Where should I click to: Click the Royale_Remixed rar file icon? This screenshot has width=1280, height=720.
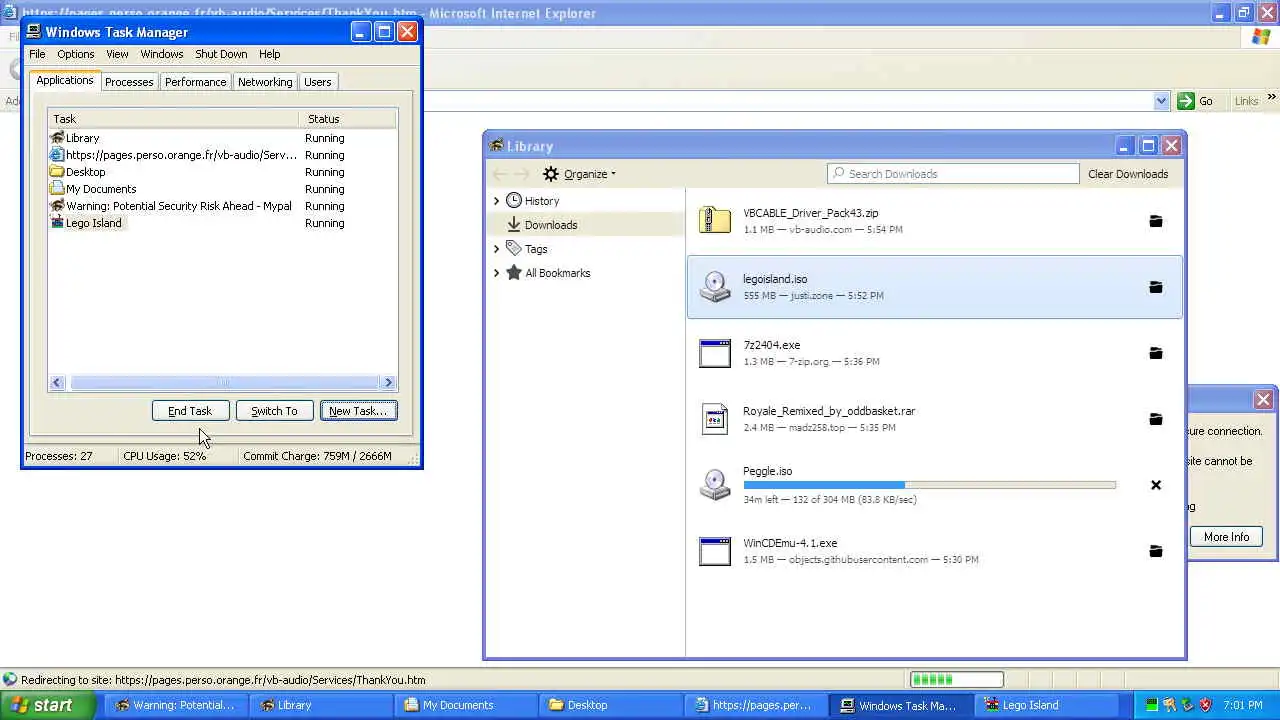(x=714, y=418)
